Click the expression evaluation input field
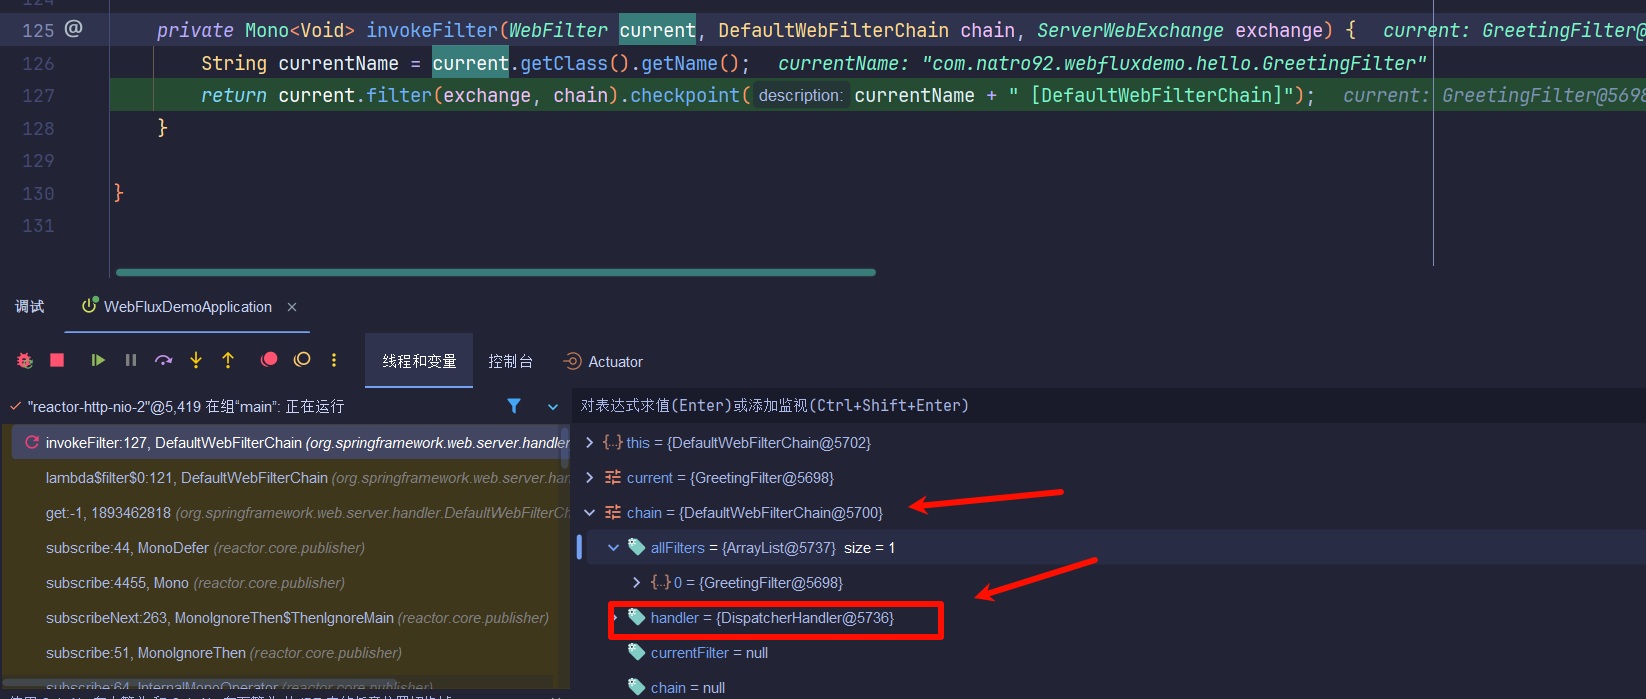Image resolution: width=1646 pixels, height=699 pixels. tap(1110, 405)
